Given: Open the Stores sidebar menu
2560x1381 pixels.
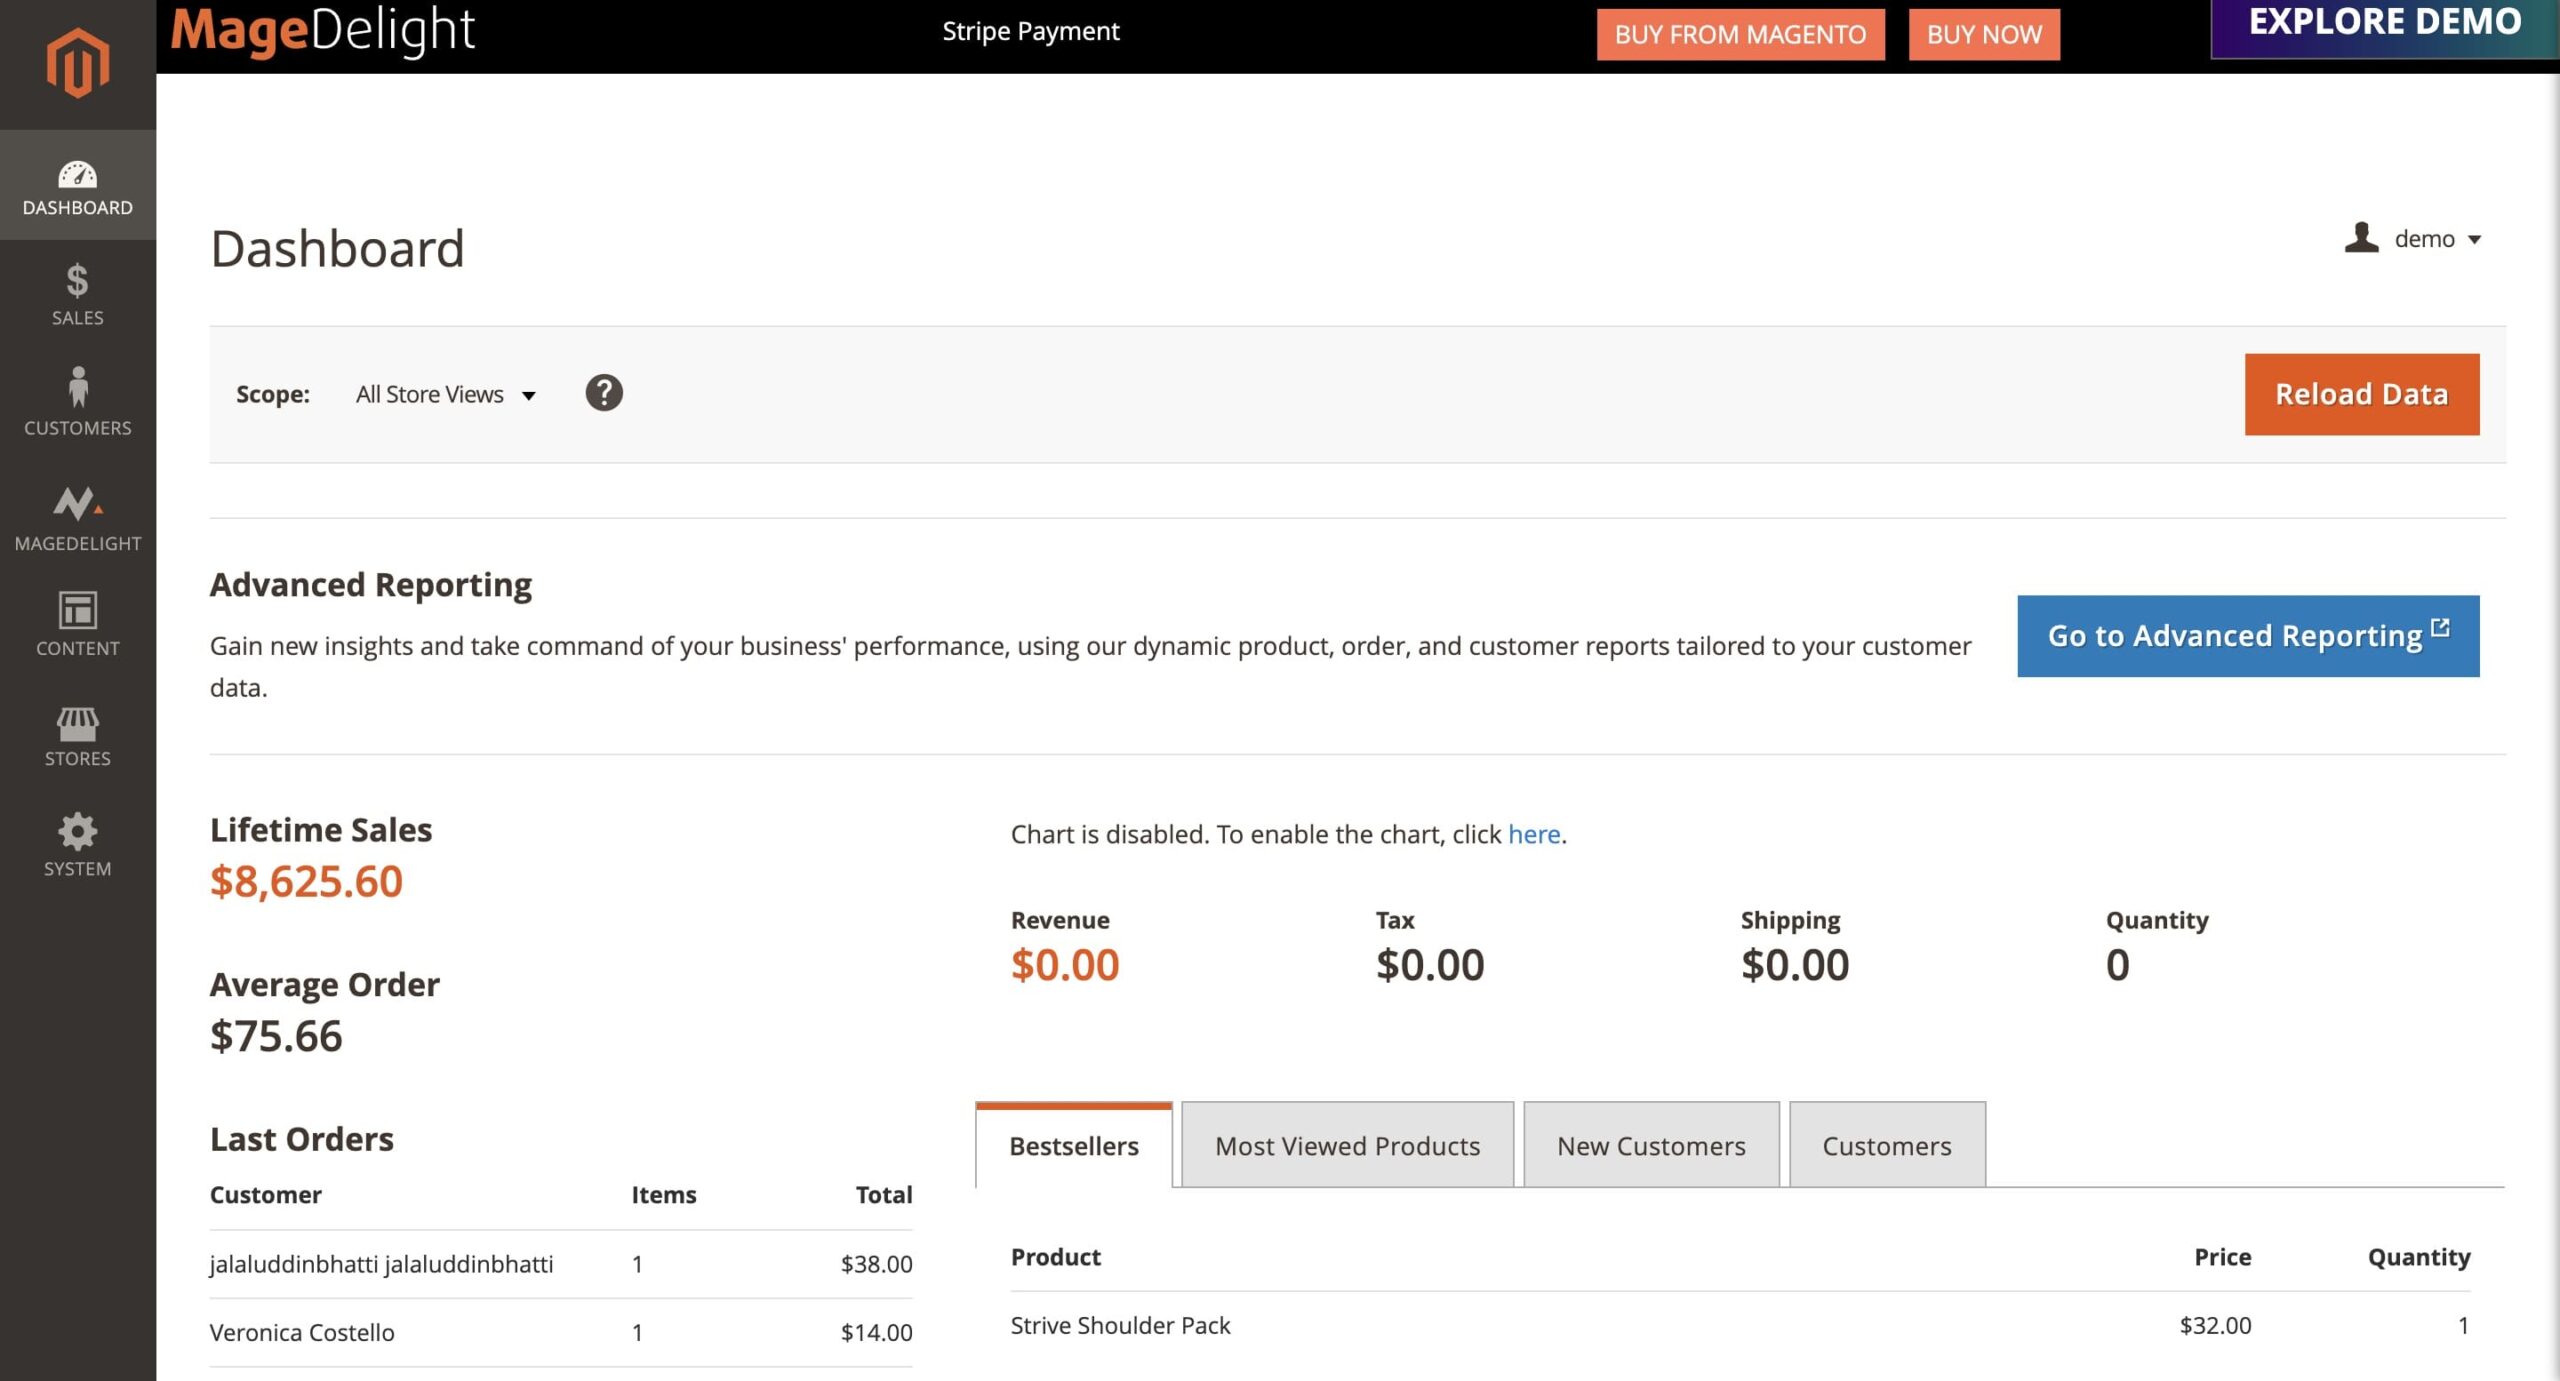Looking at the screenshot, I should (77, 736).
